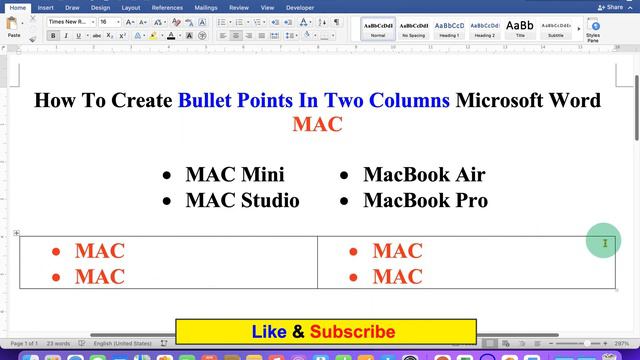Open the Design tab
This screenshot has height=360, width=640.
coord(100,8)
